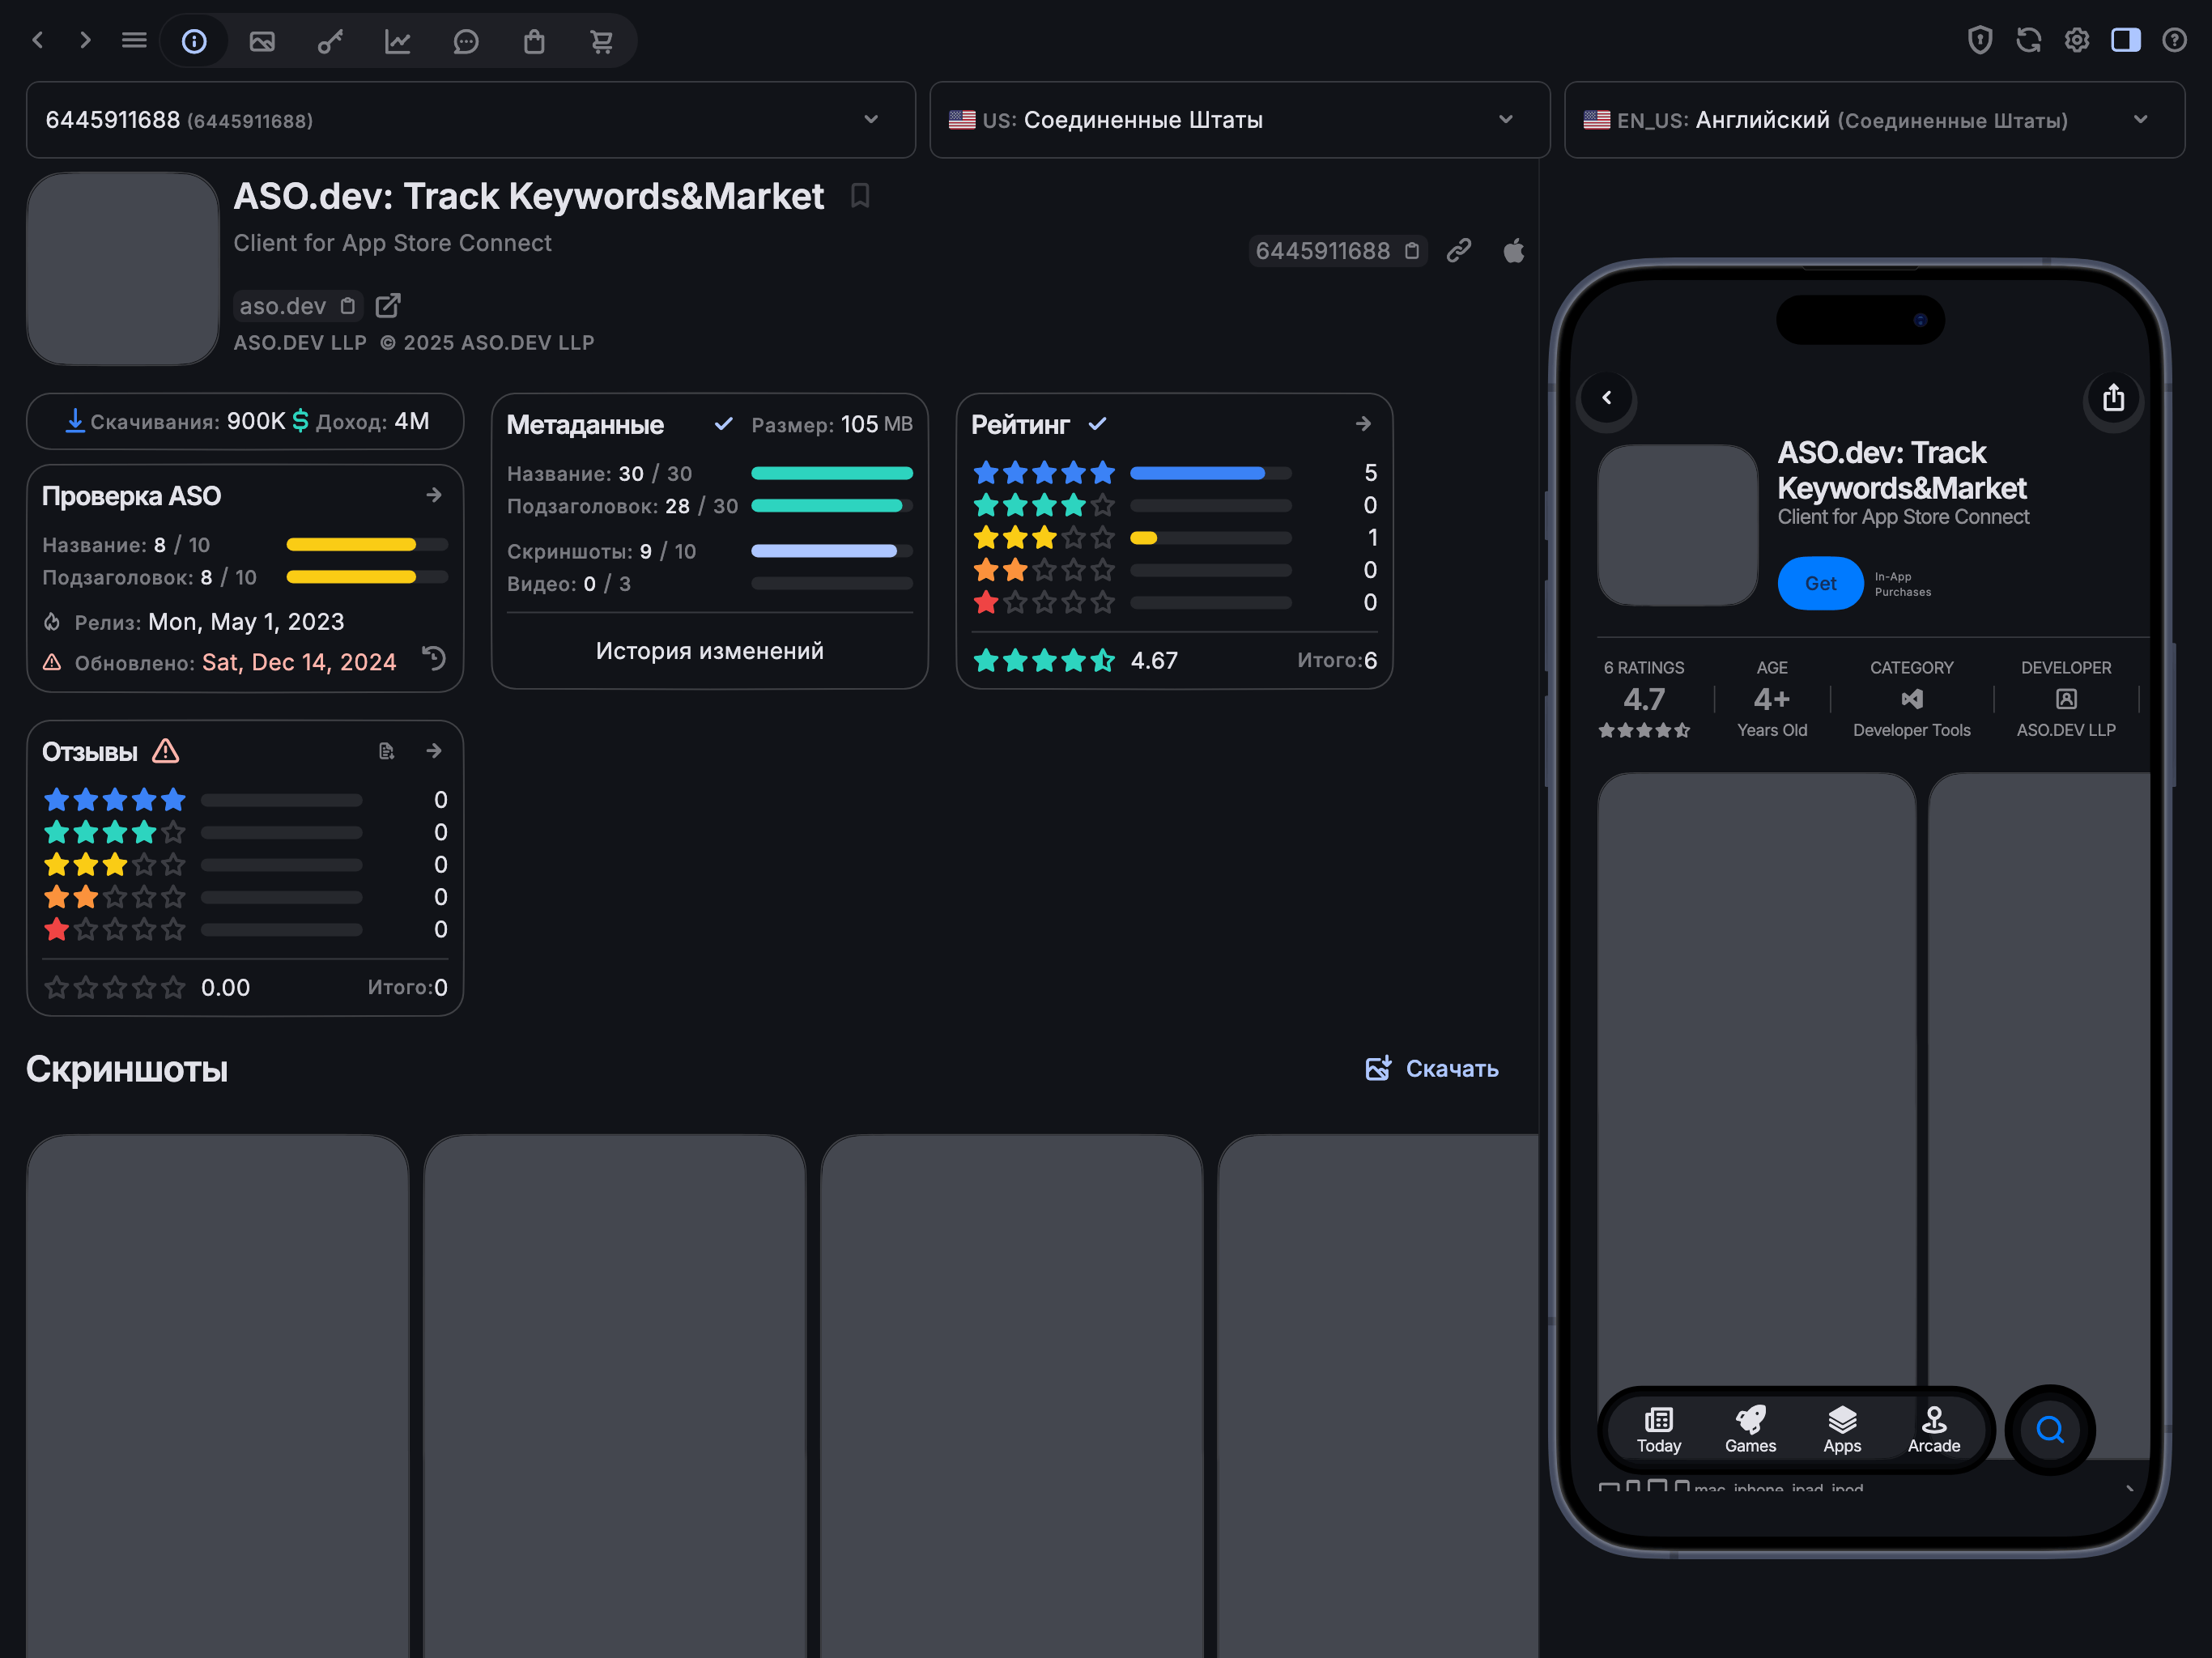
Task: Switch to the keywords tab with key icon
Action: 330,41
